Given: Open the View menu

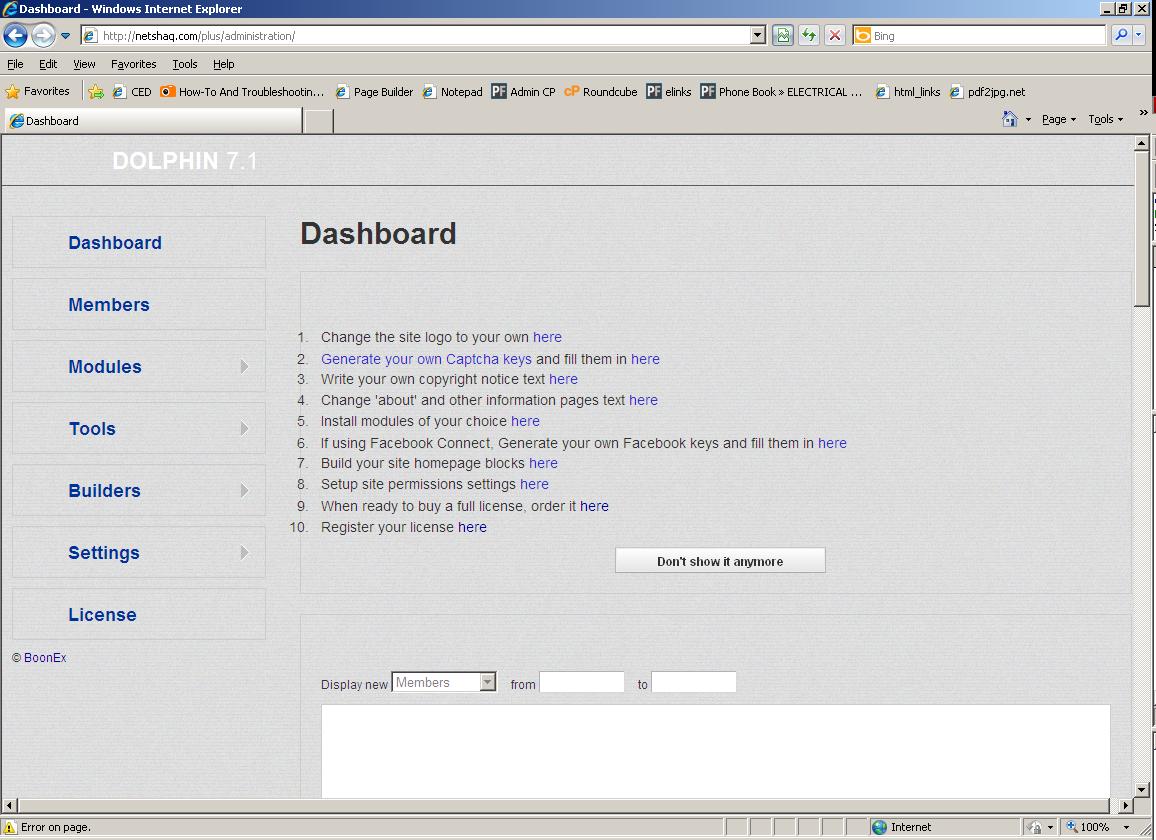Looking at the screenshot, I should tap(84, 64).
